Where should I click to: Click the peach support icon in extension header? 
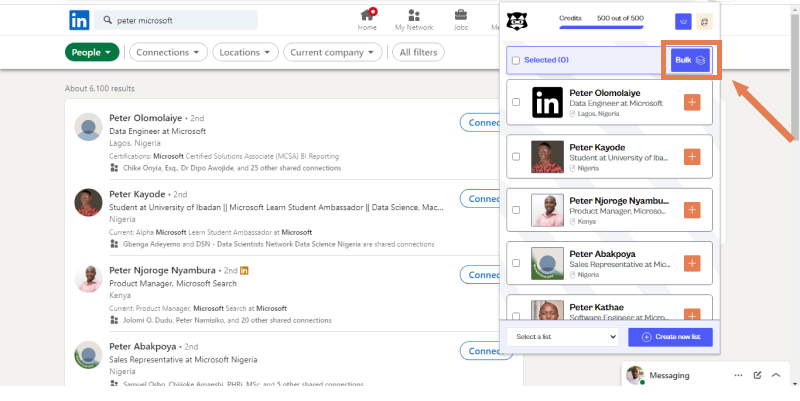pos(705,21)
